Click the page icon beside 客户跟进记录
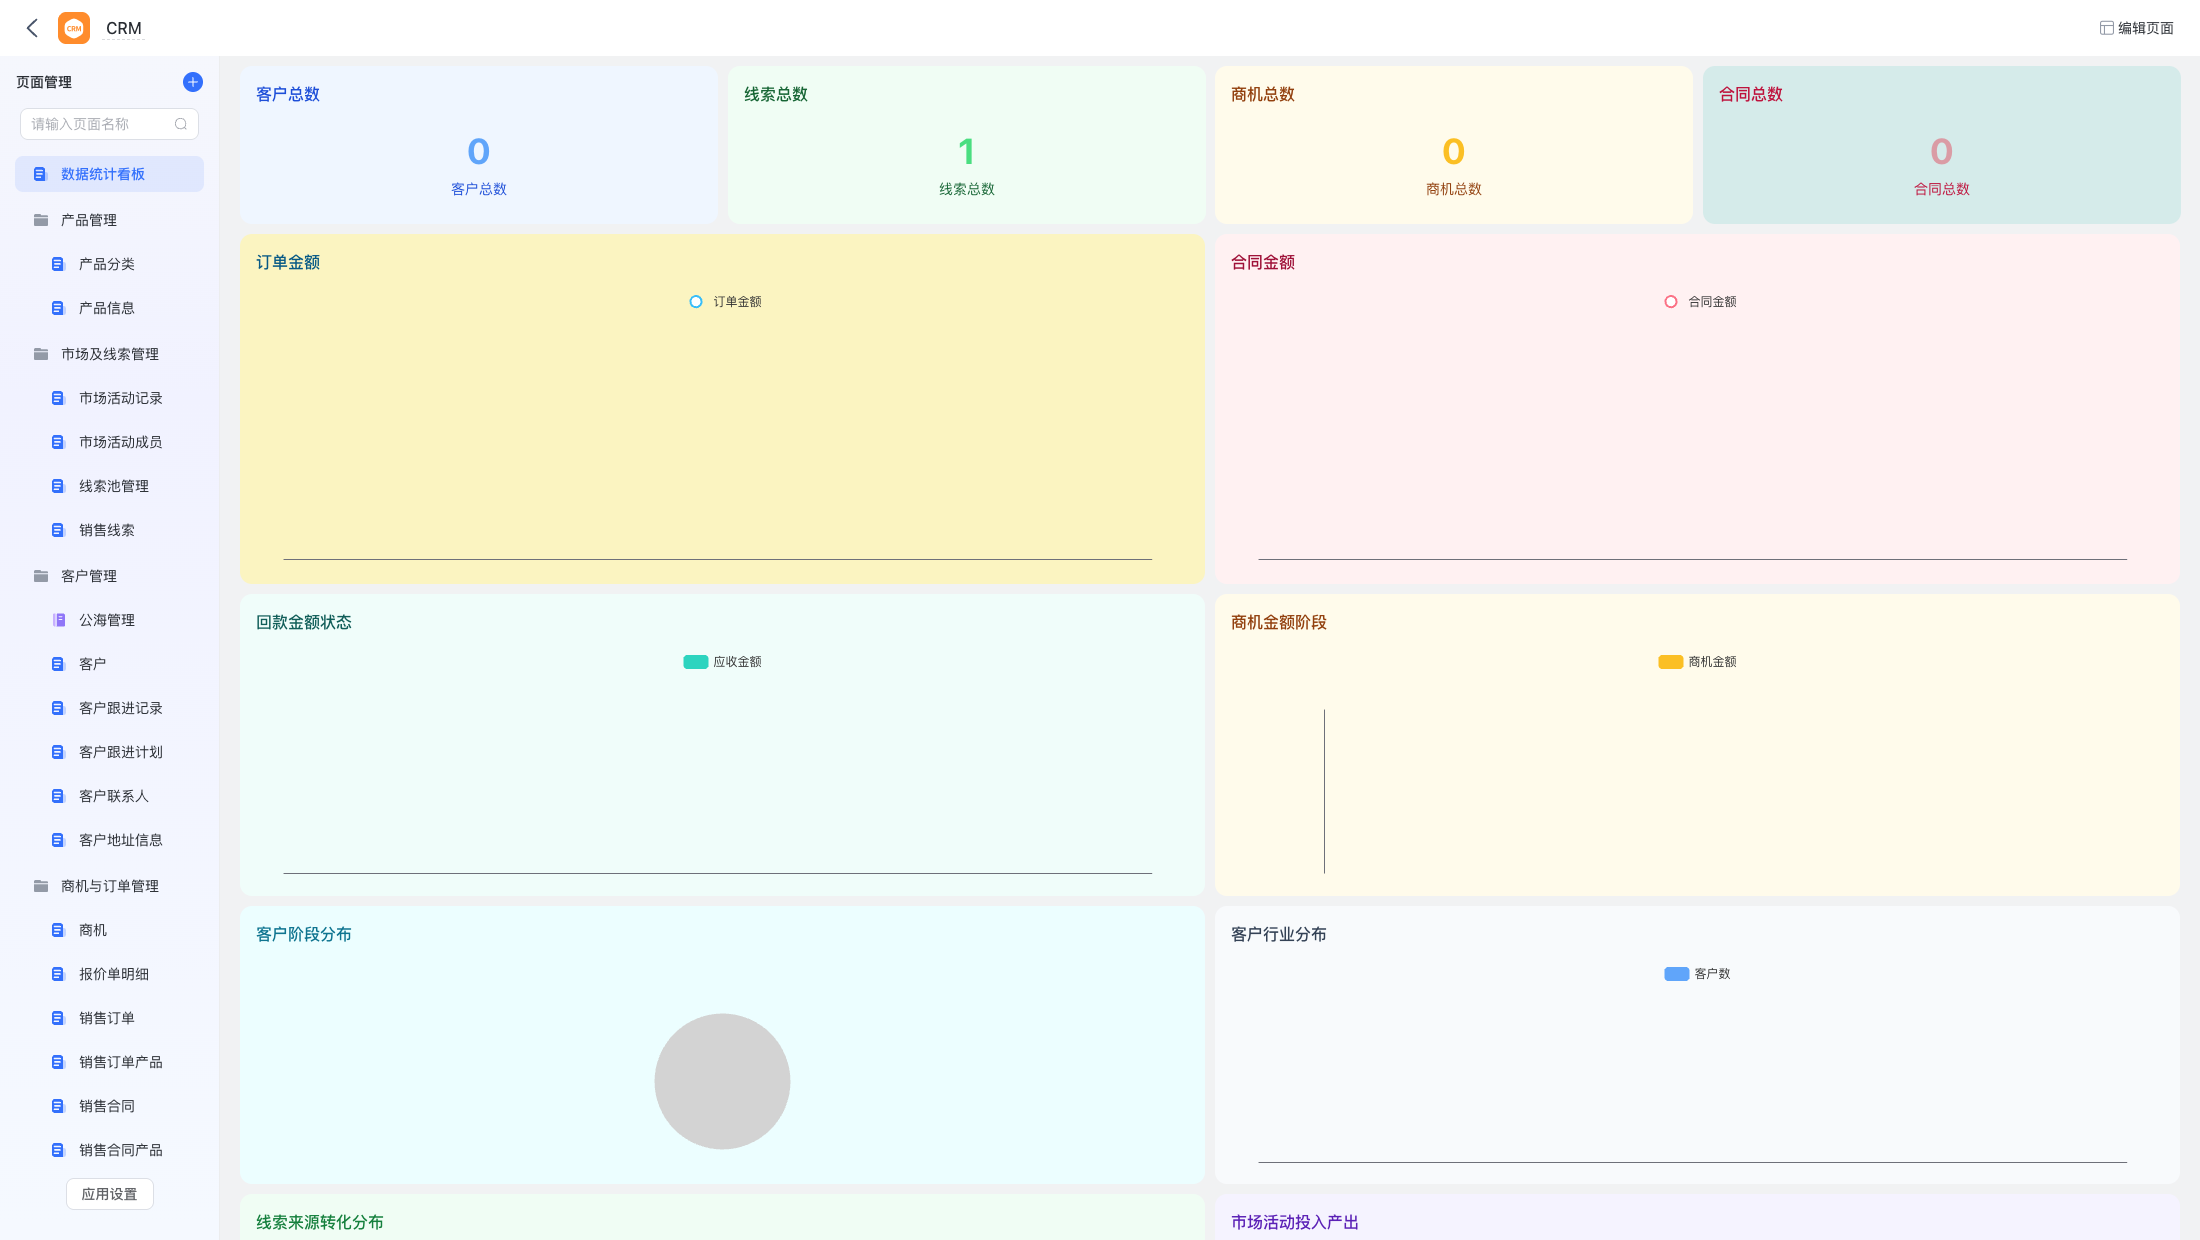 point(58,708)
